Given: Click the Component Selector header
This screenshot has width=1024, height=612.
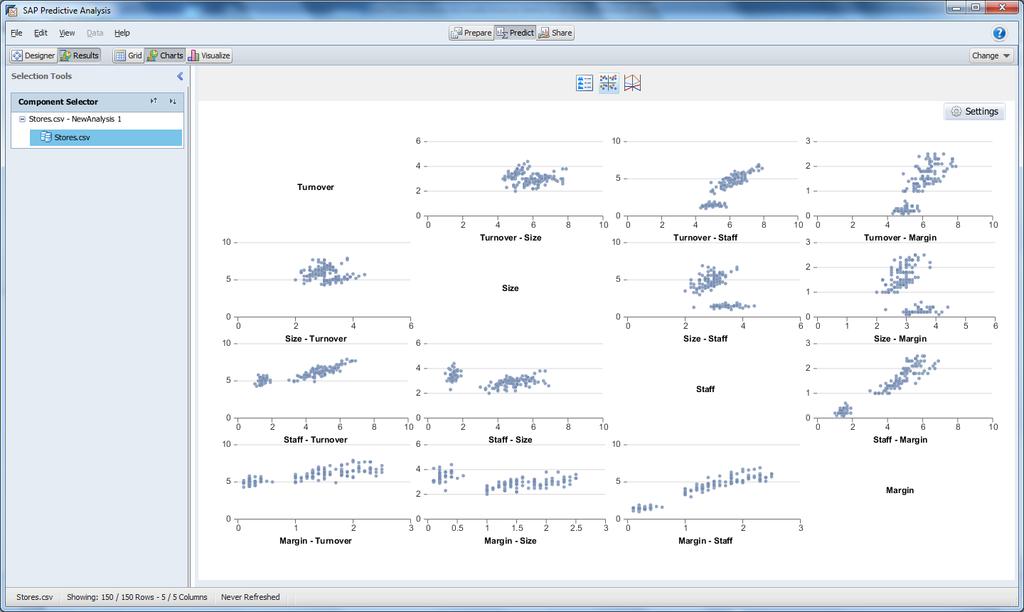Looking at the screenshot, I should (x=97, y=102).
